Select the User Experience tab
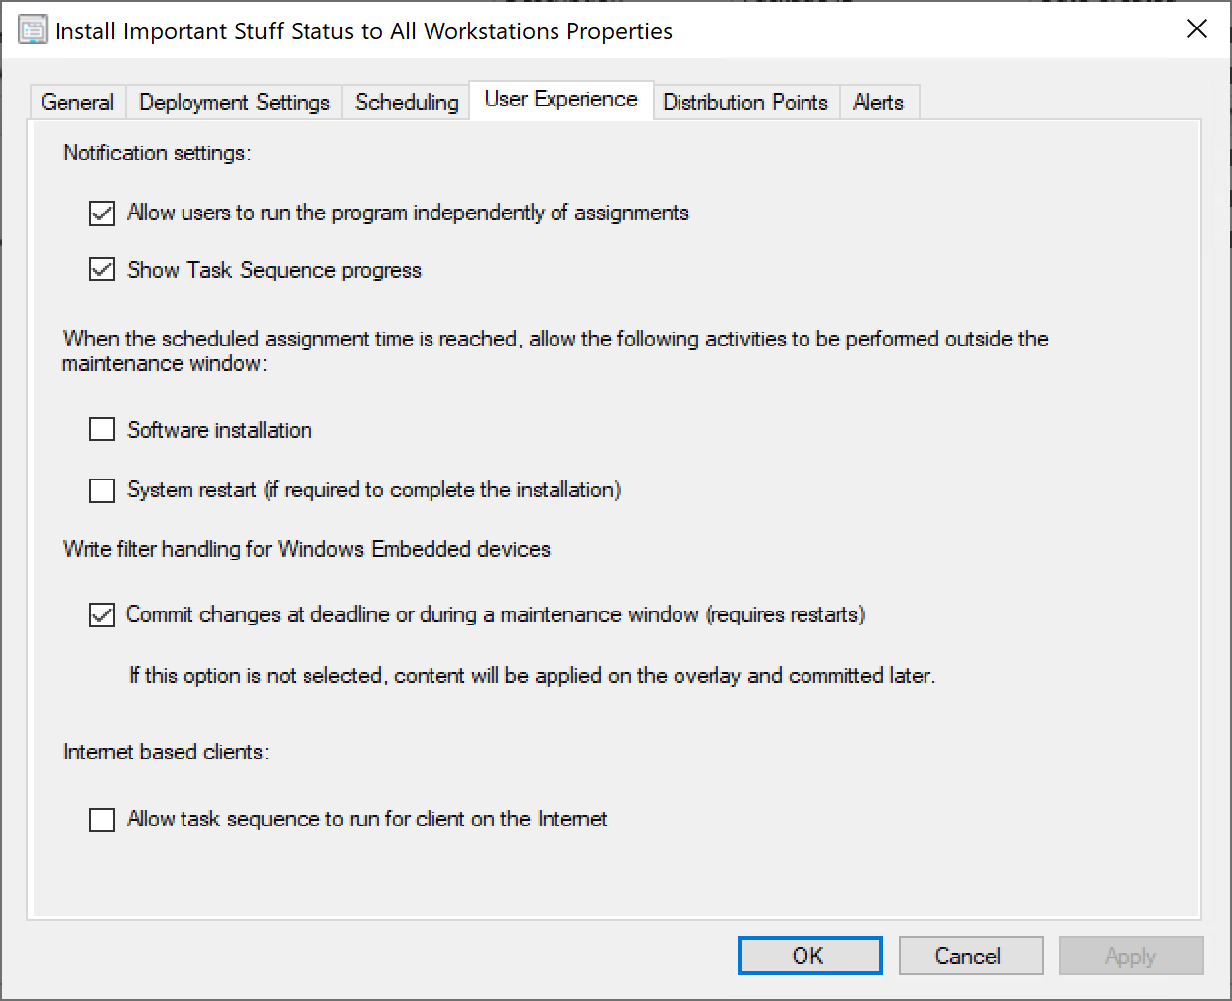This screenshot has width=1232, height=1001. point(561,99)
